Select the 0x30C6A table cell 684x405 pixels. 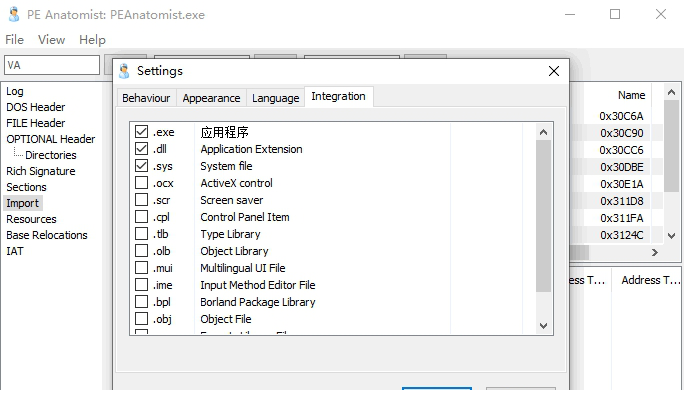click(x=621, y=116)
